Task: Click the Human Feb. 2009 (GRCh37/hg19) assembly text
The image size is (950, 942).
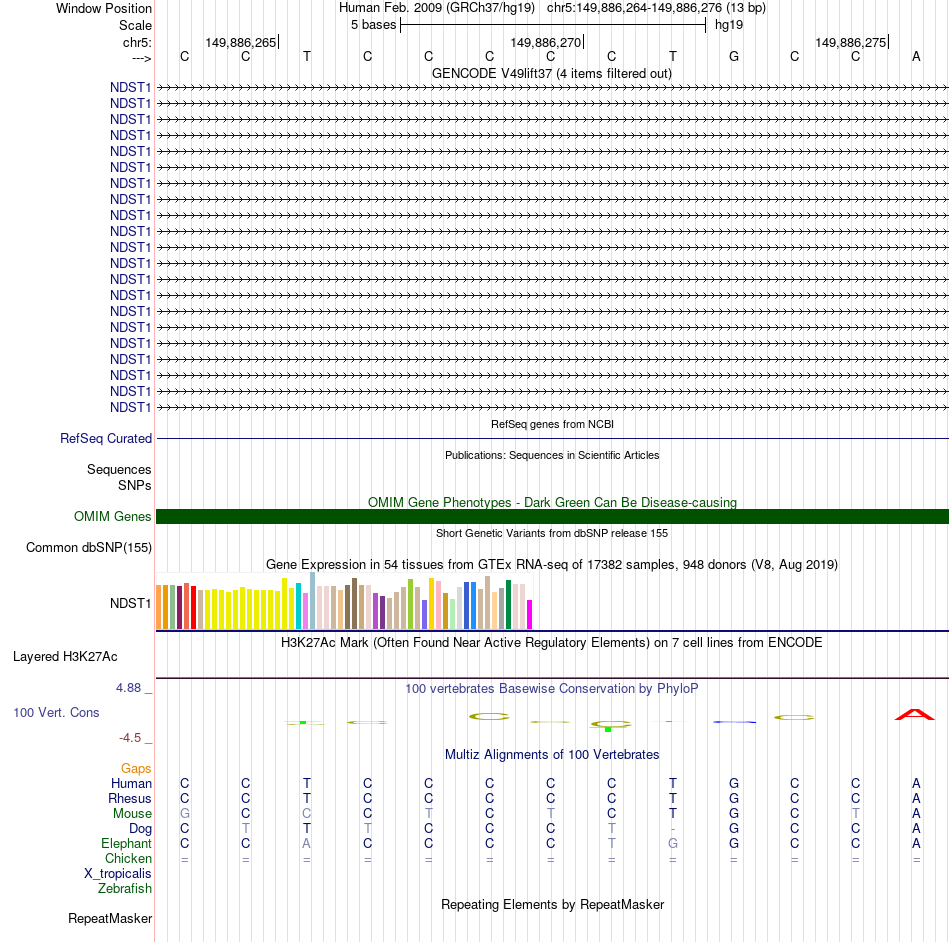Action: (437, 8)
